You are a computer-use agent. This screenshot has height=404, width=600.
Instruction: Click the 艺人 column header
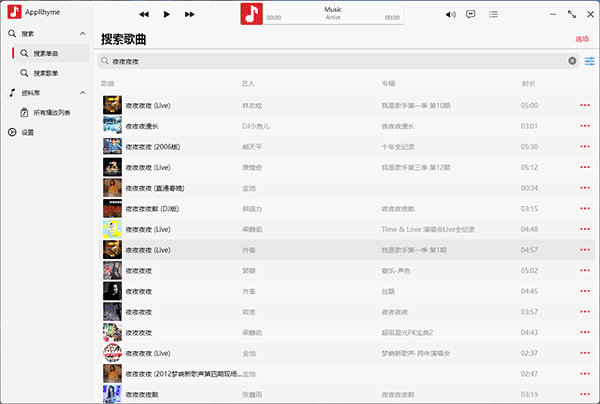point(248,83)
